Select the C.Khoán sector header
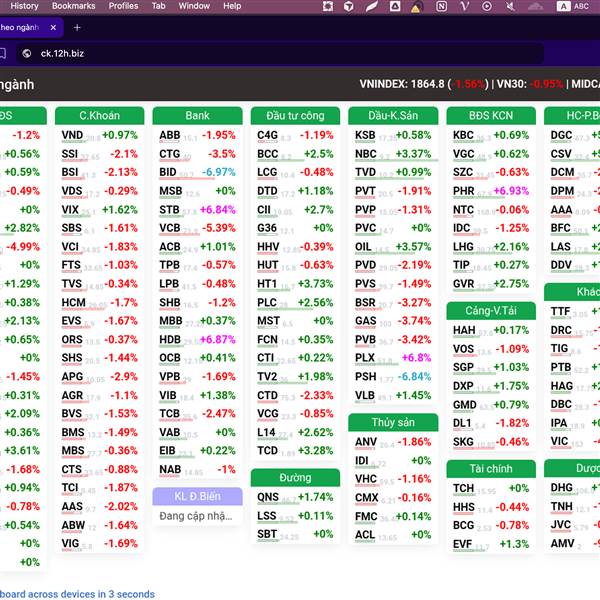 click(x=99, y=116)
